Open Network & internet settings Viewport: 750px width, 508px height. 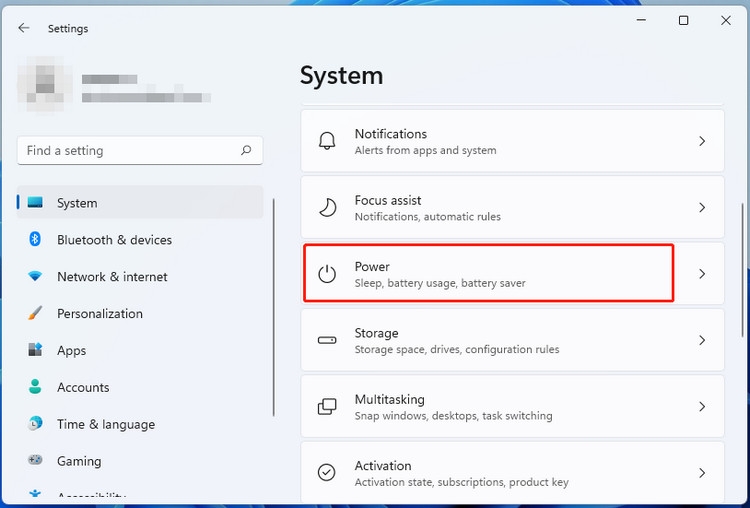click(x=140, y=276)
